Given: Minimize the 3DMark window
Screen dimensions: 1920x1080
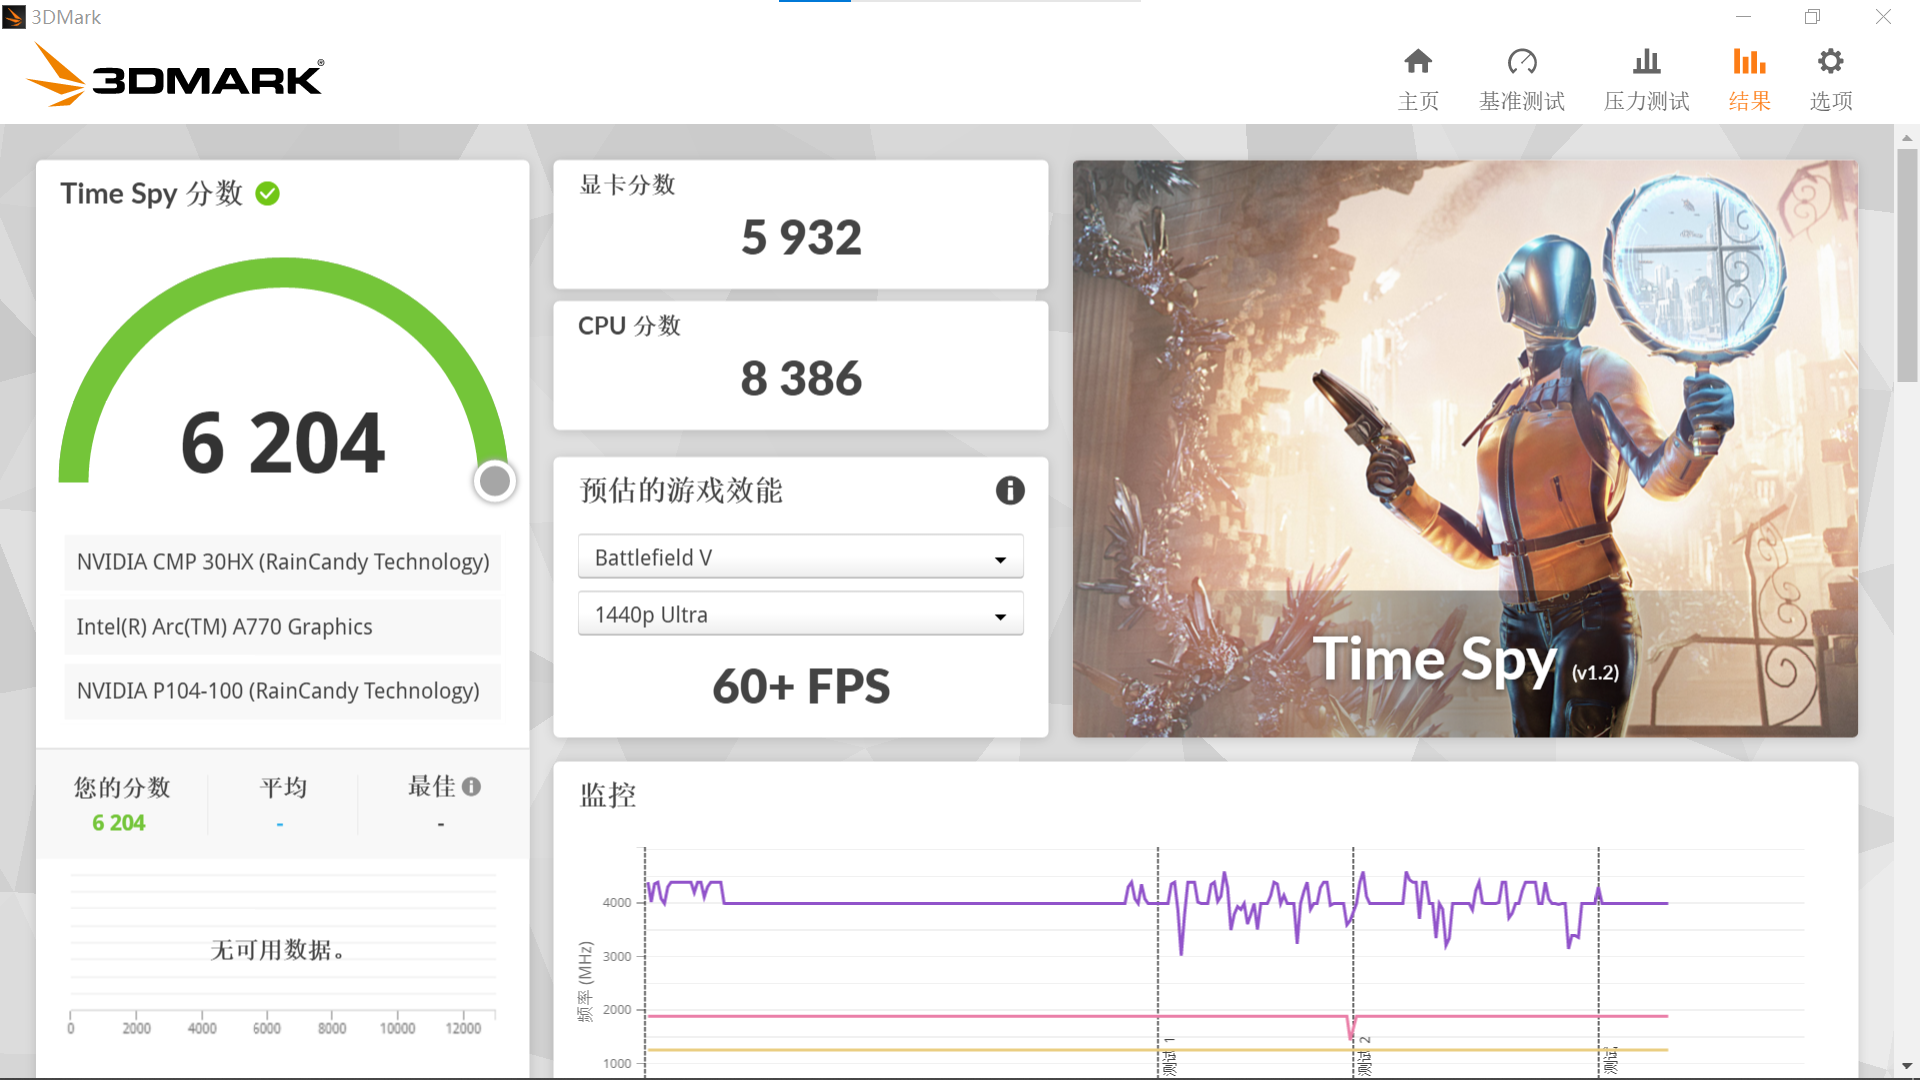Looking at the screenshot, I should [x=1743, y=17].
